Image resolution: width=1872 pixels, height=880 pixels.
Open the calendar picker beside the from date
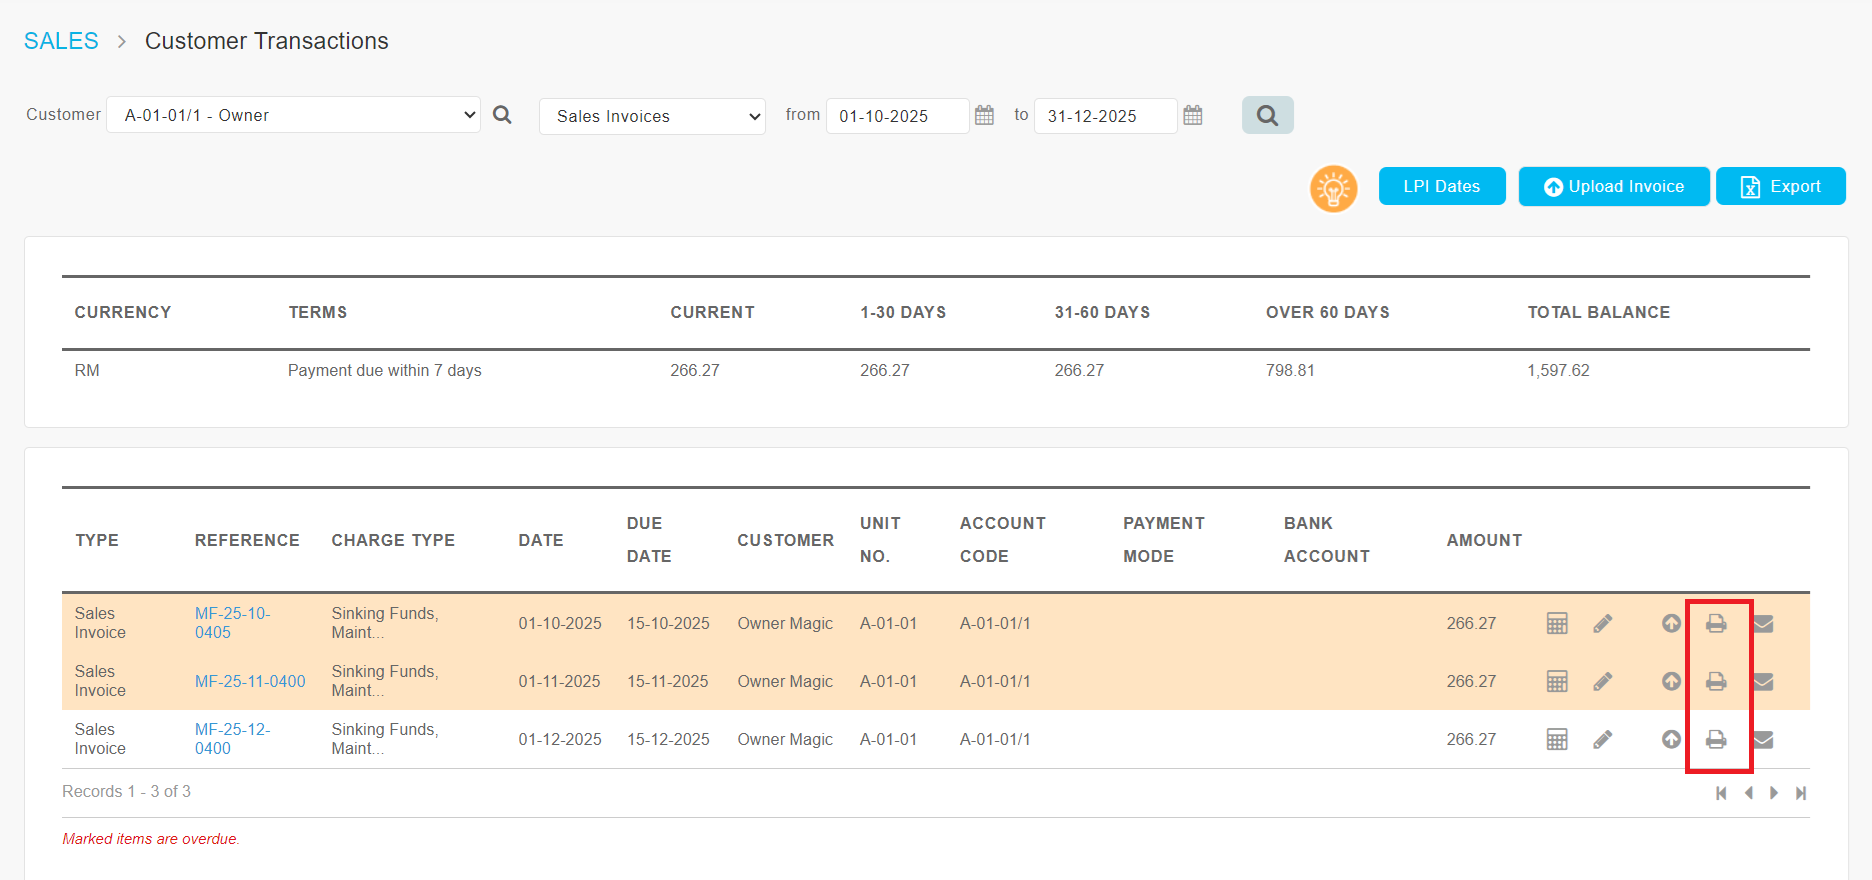[x=984, y=116]
